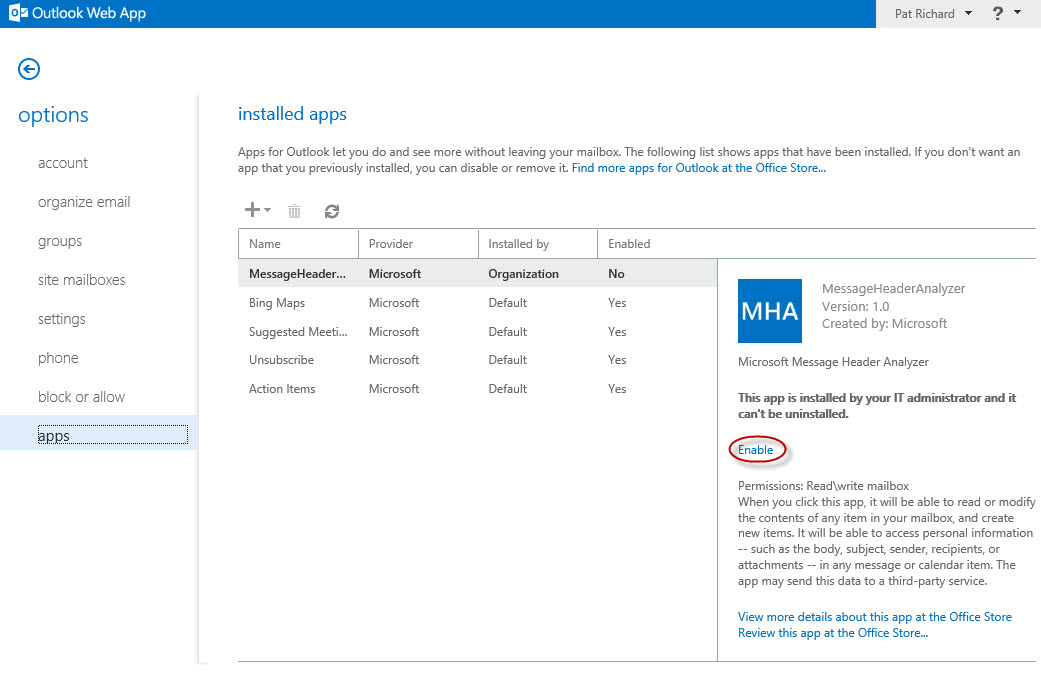Click the MHA blue app logo
1041x675 pixels.
769,311
